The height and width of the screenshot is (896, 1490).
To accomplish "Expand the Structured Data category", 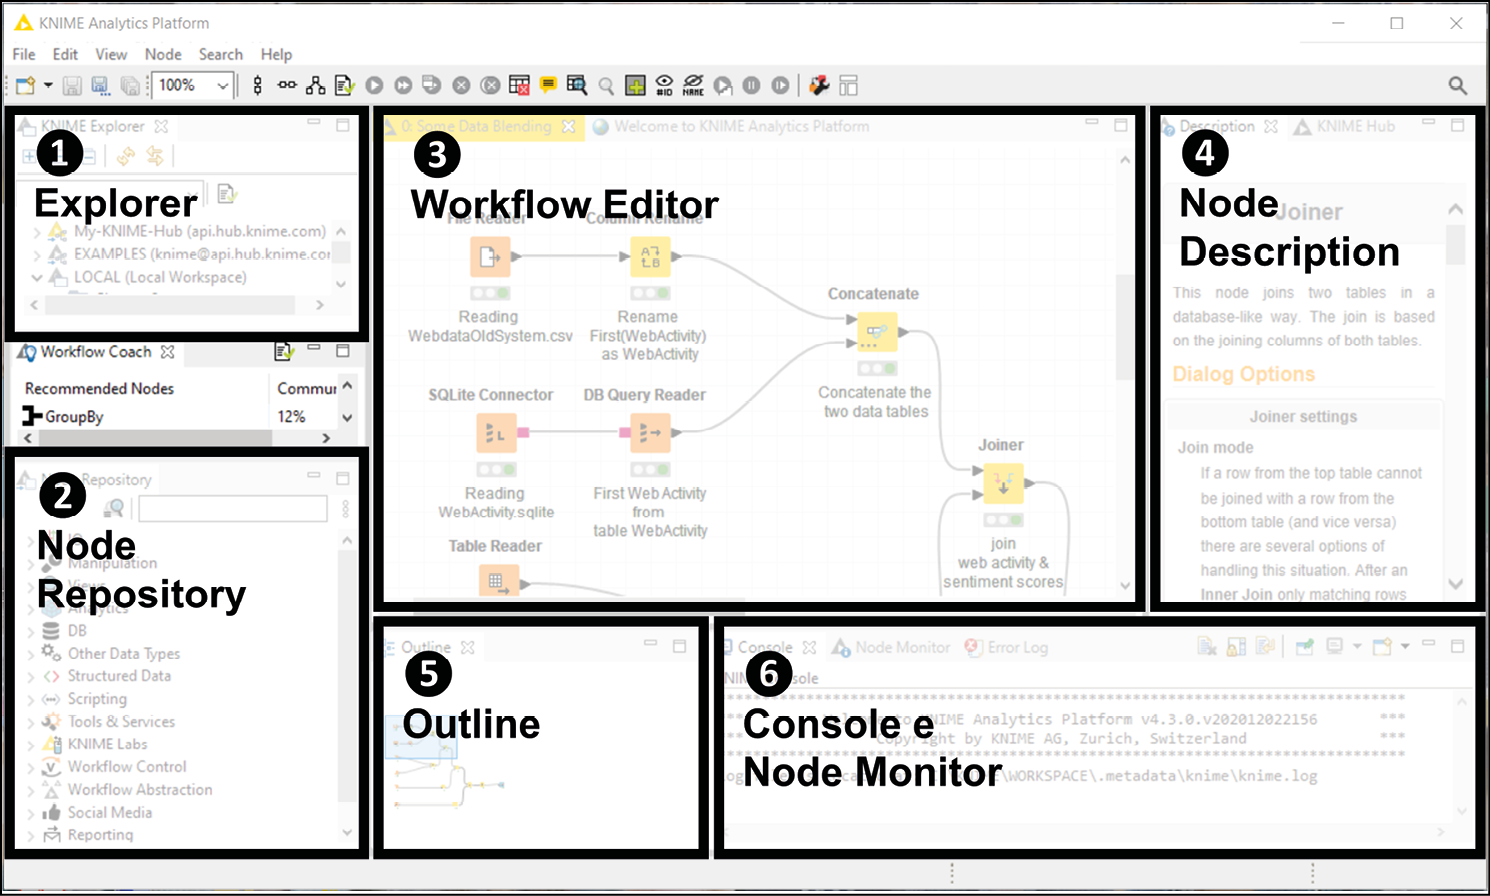I will pyautogui.click(x=31, y=676).
